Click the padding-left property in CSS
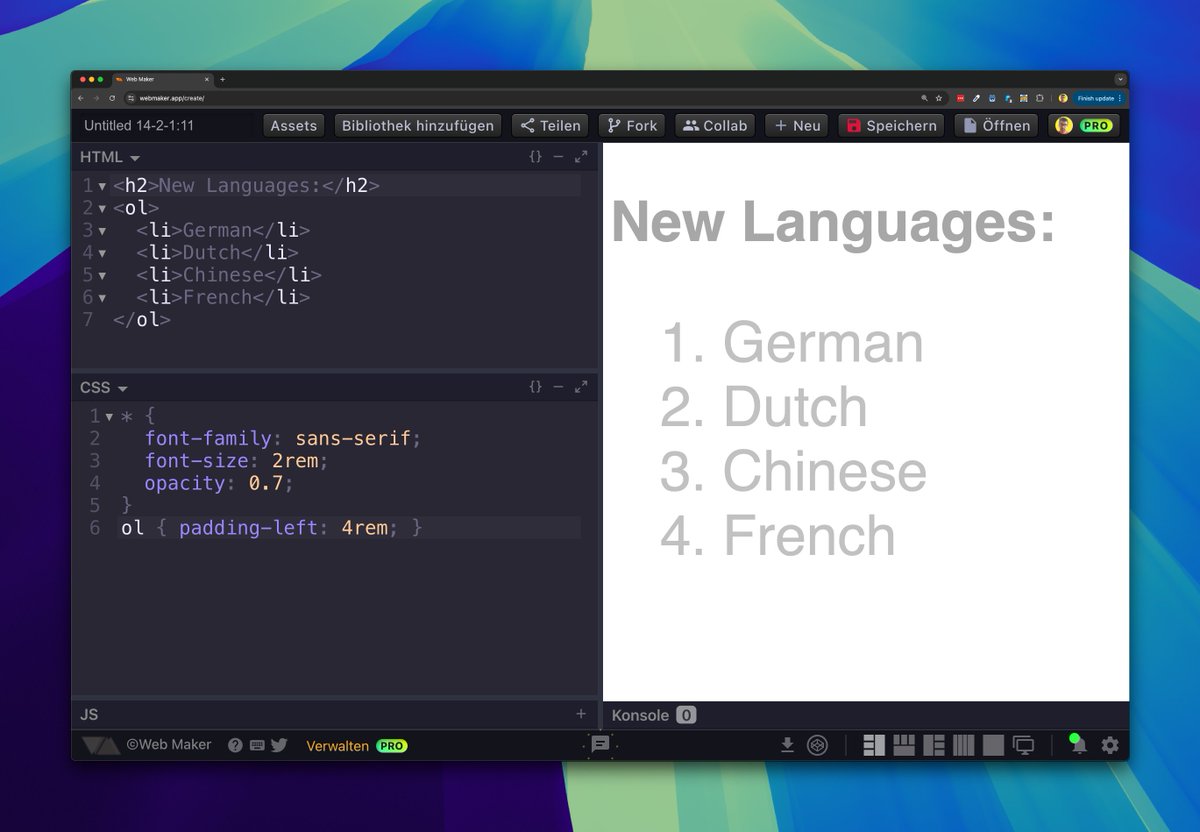The width and height of the screenshot is (1200, 832). (x=250, y=527)
